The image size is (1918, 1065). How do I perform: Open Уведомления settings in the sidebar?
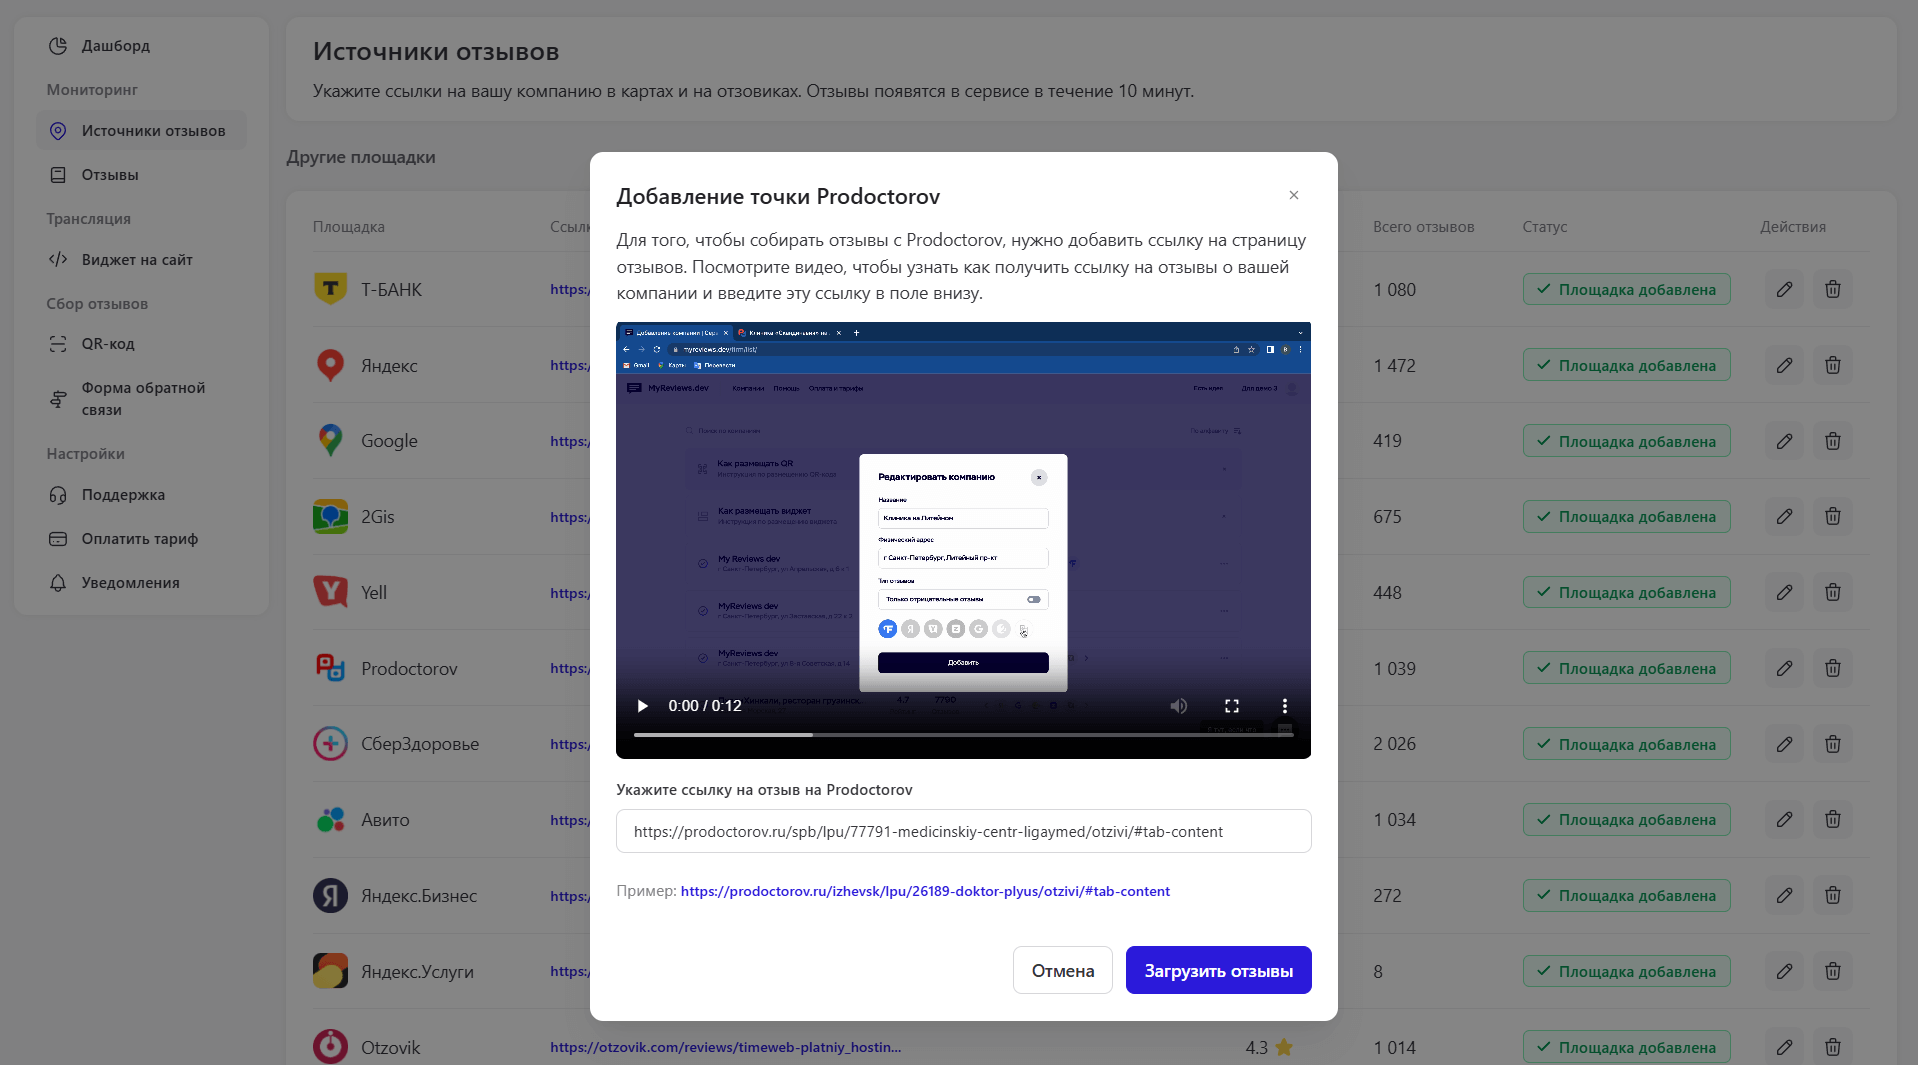[x=130, y=583]
